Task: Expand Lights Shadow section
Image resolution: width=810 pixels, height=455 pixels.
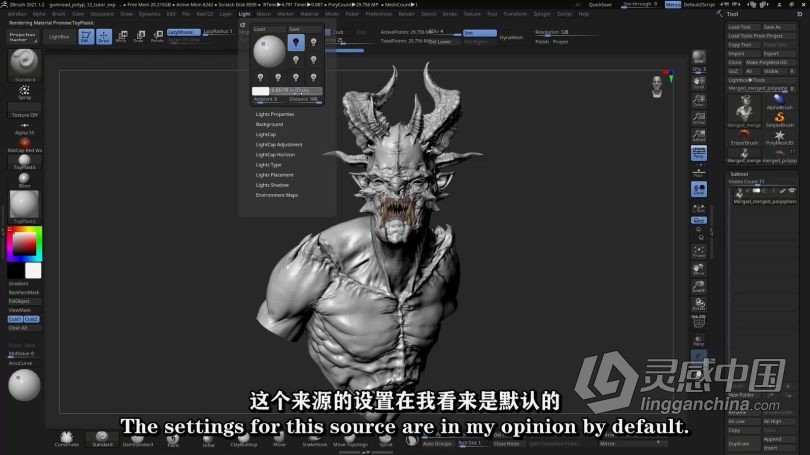Action: pos(272,185)
